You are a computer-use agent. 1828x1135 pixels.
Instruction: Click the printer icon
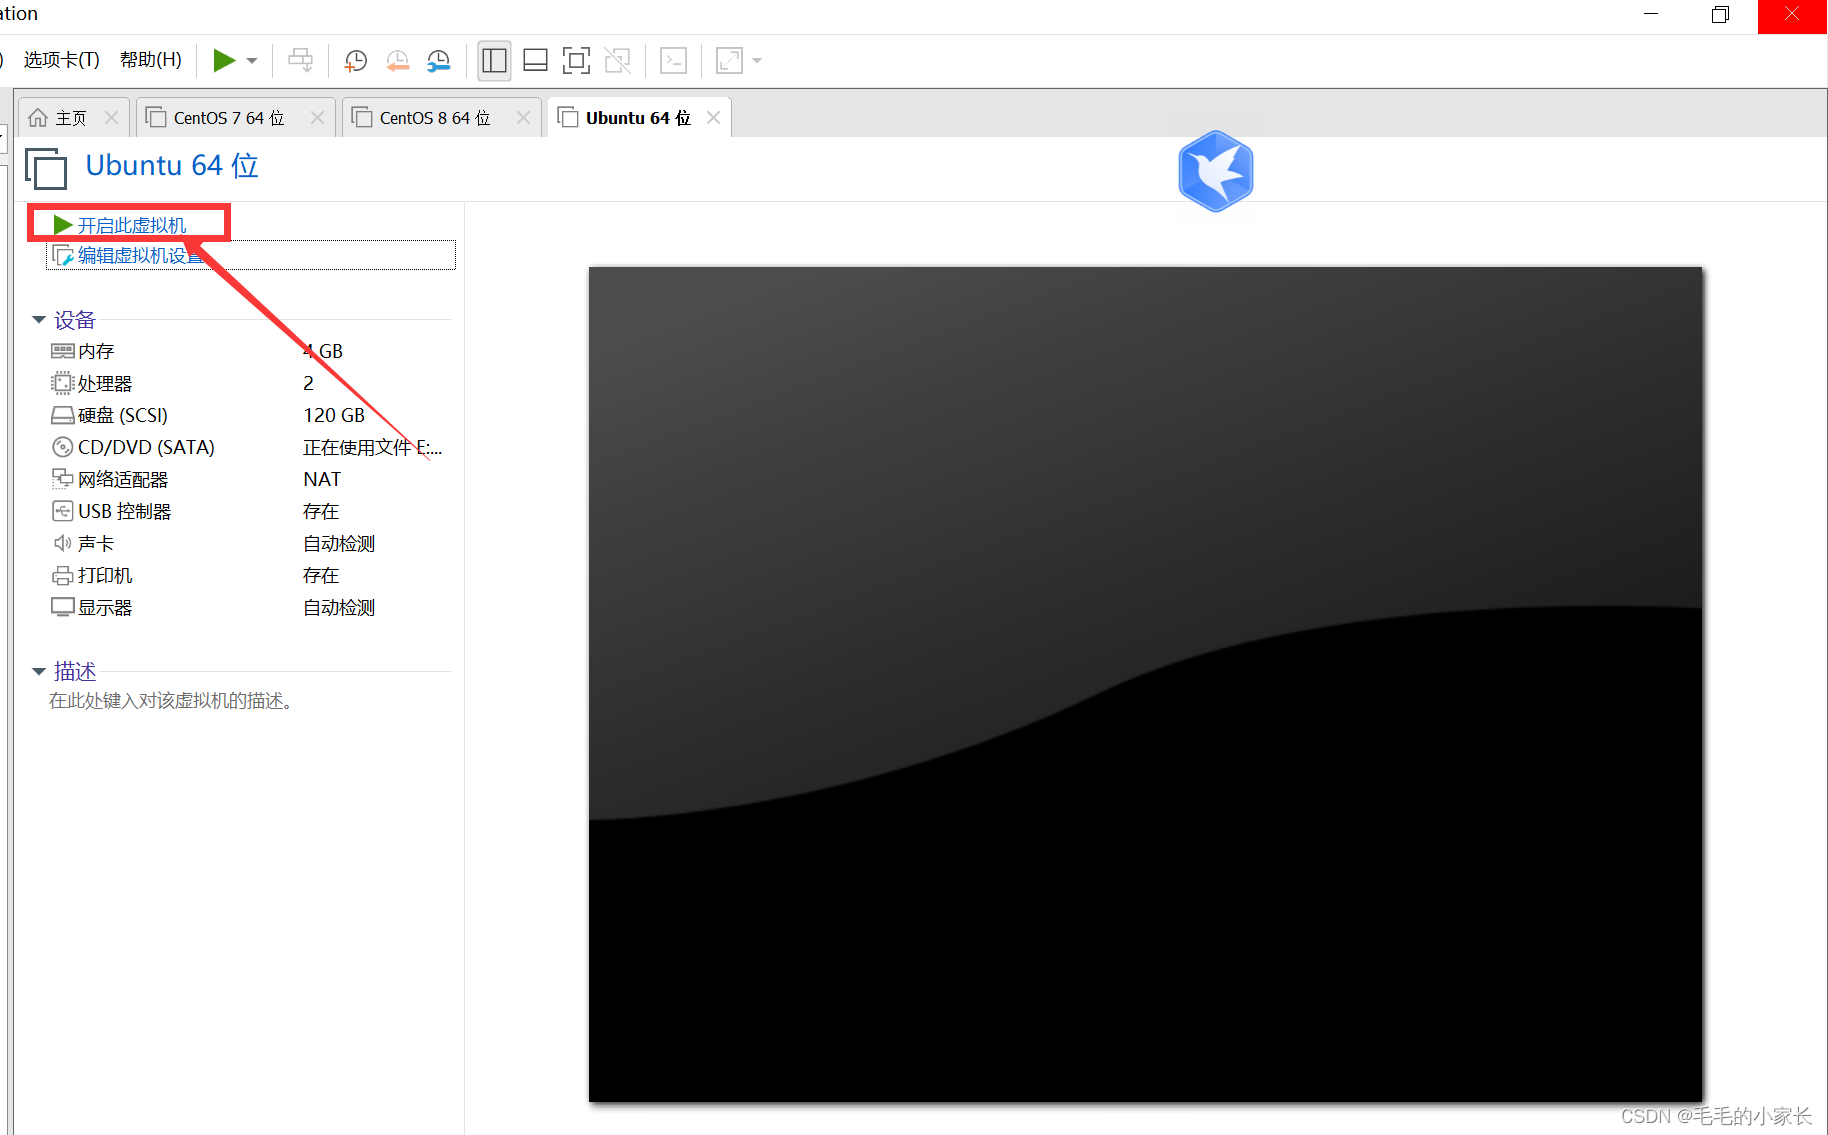[x=62, y=575]
